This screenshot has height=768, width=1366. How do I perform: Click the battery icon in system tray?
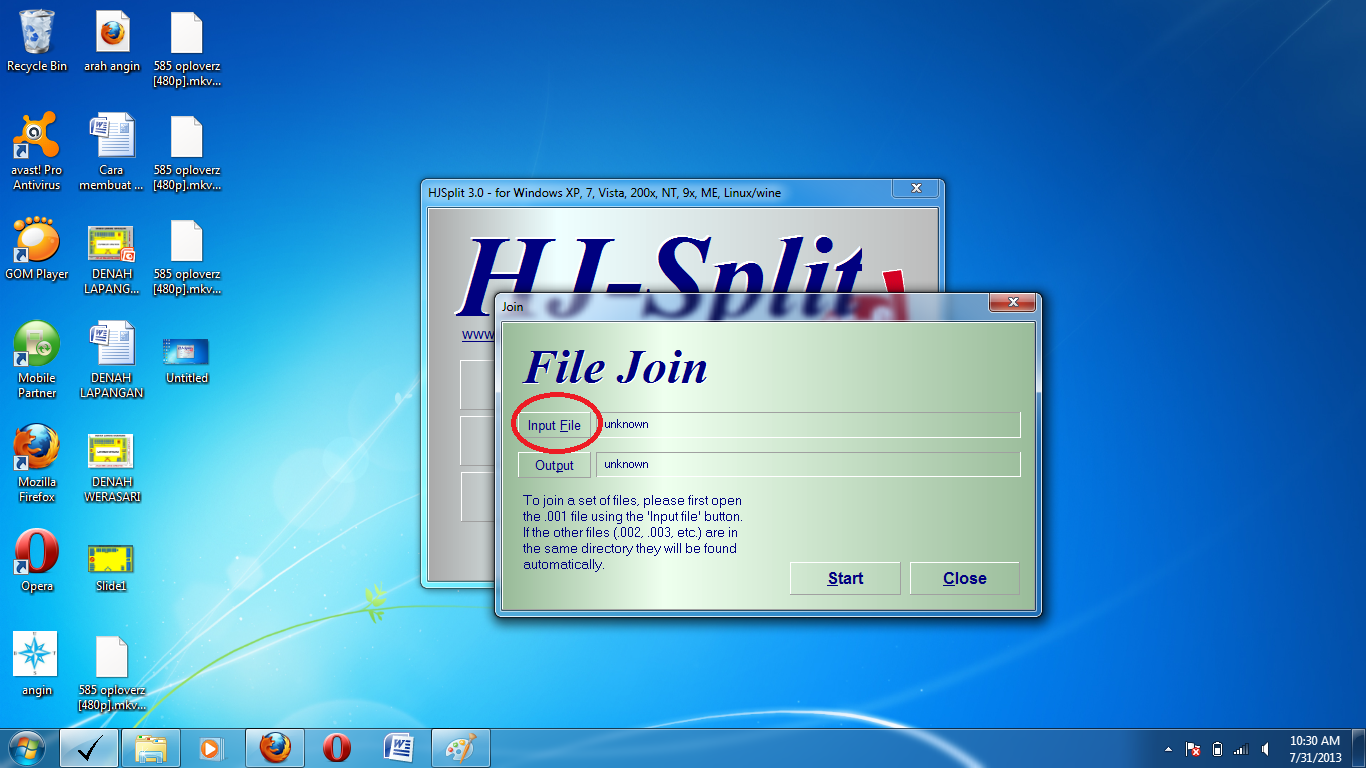(1217, 749)
